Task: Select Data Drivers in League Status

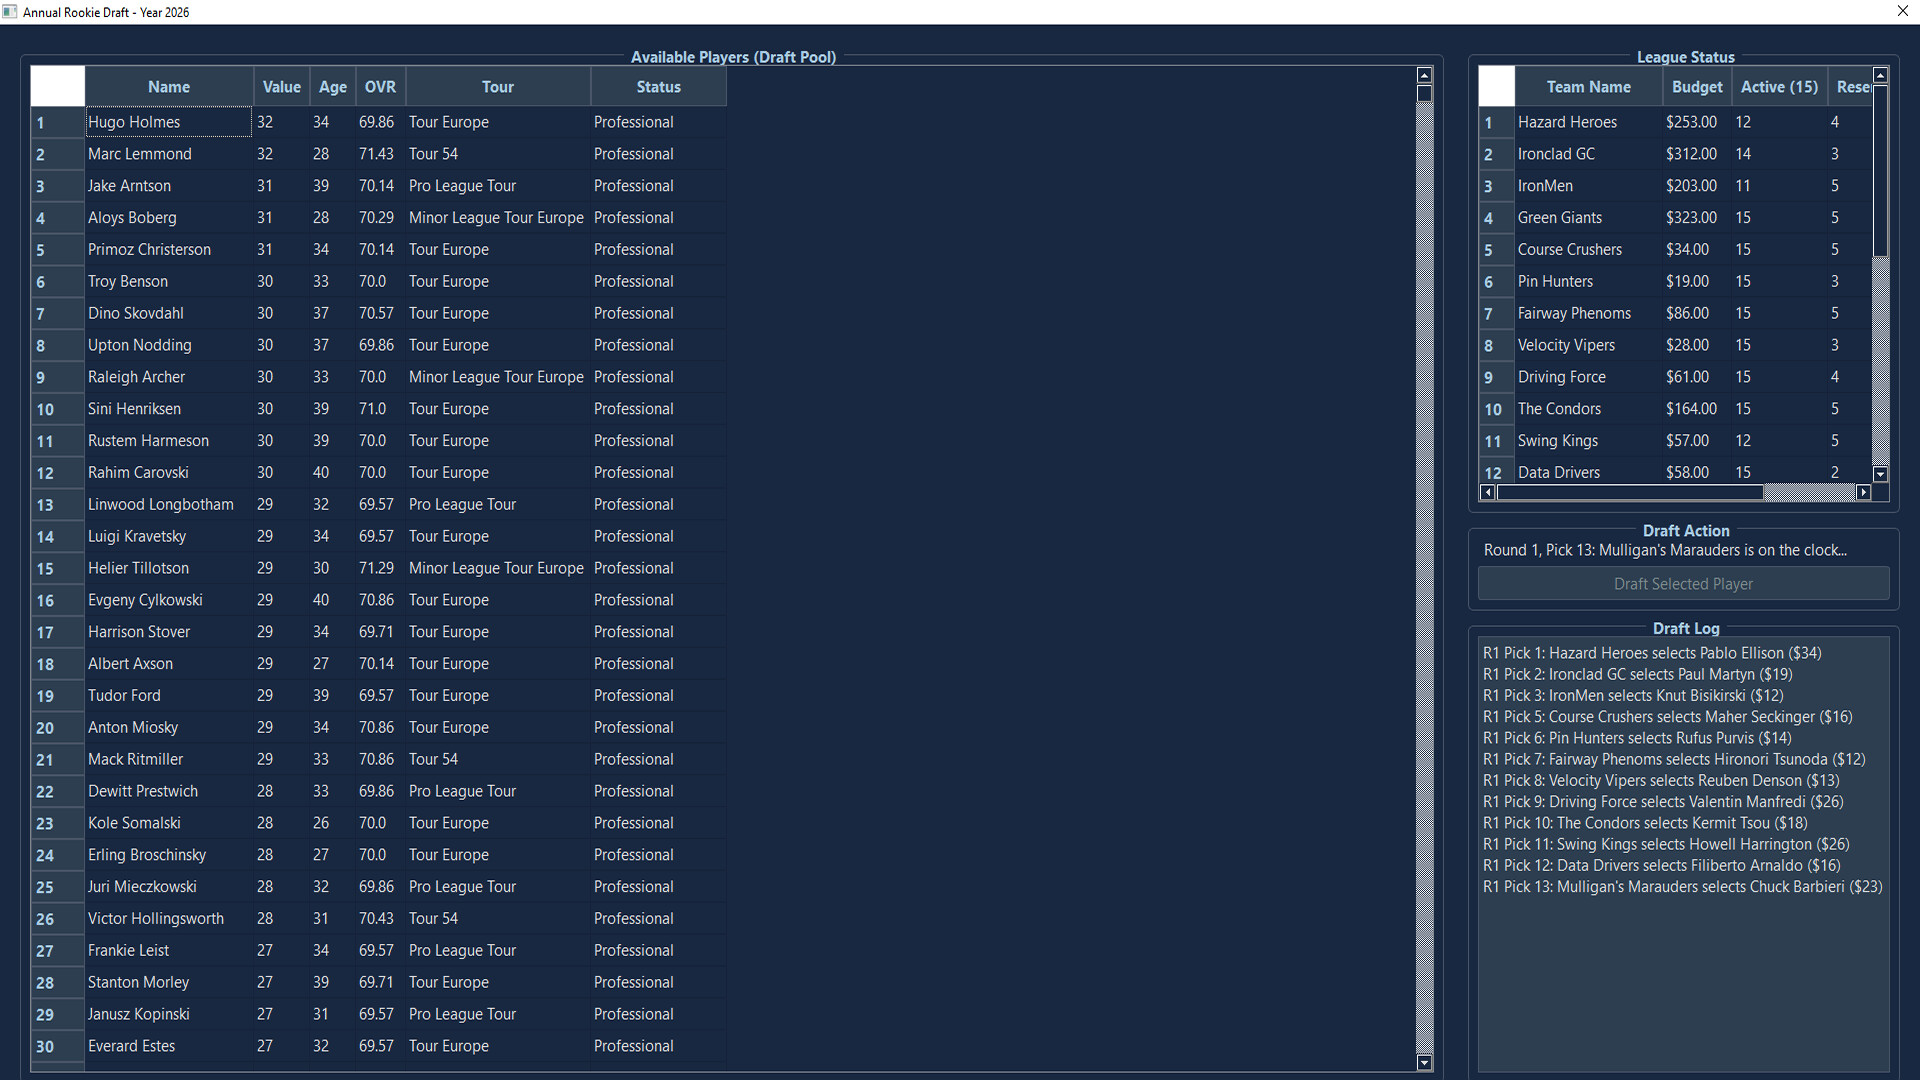Action: click(1590, 471)
